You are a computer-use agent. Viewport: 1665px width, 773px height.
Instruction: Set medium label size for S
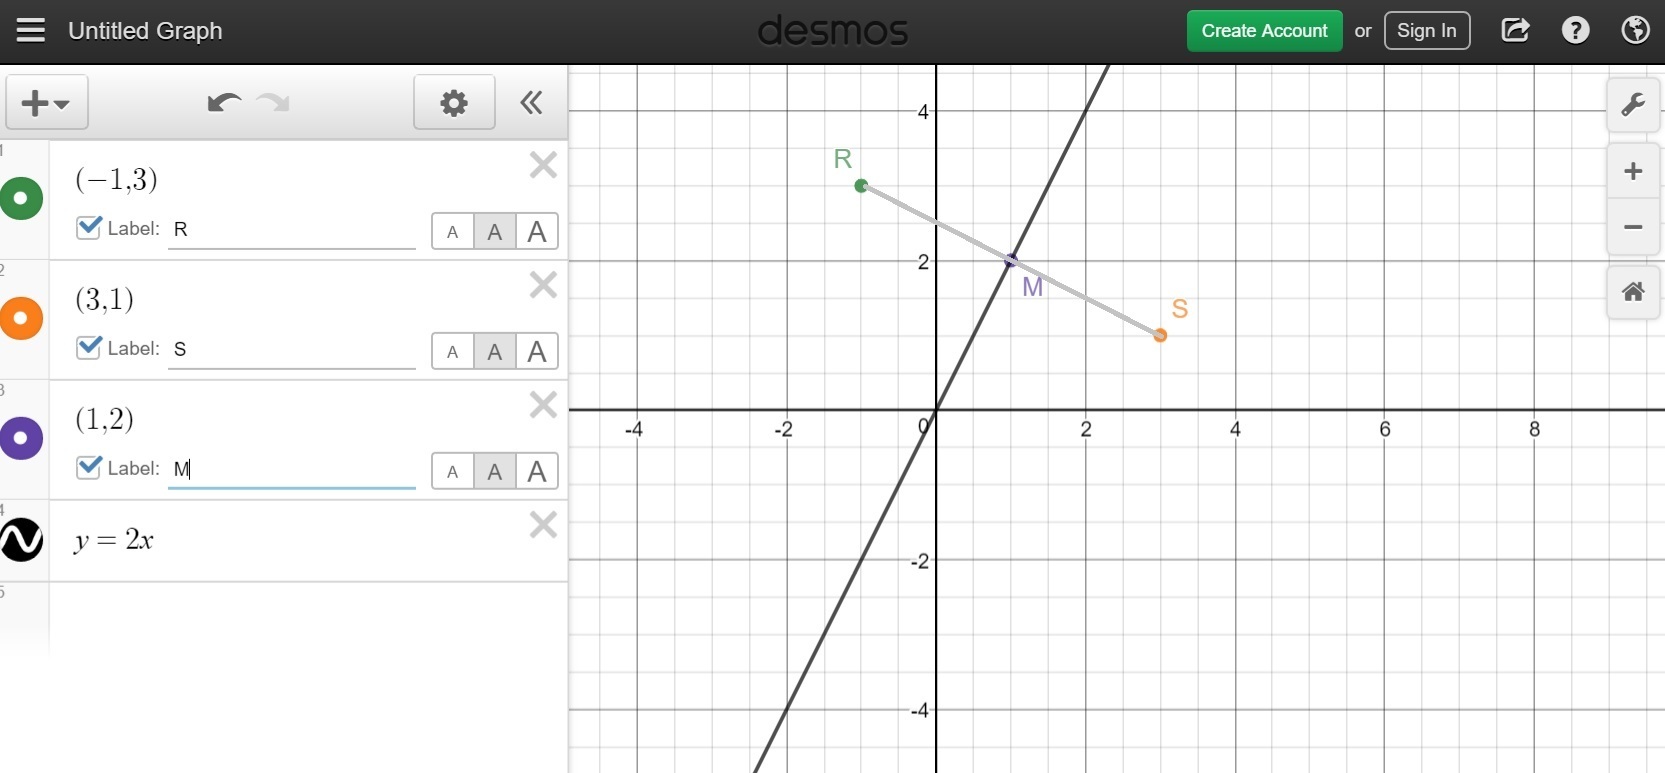(x=495, y=351)
